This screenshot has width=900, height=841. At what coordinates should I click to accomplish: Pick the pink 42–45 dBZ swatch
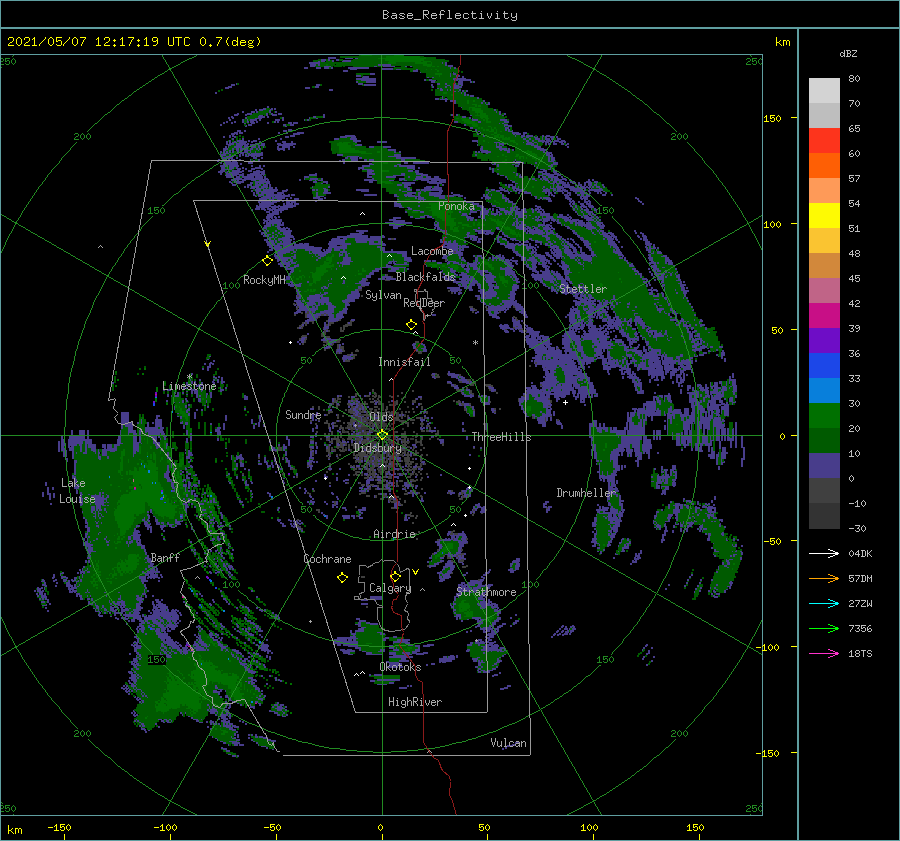click(824, 290)
